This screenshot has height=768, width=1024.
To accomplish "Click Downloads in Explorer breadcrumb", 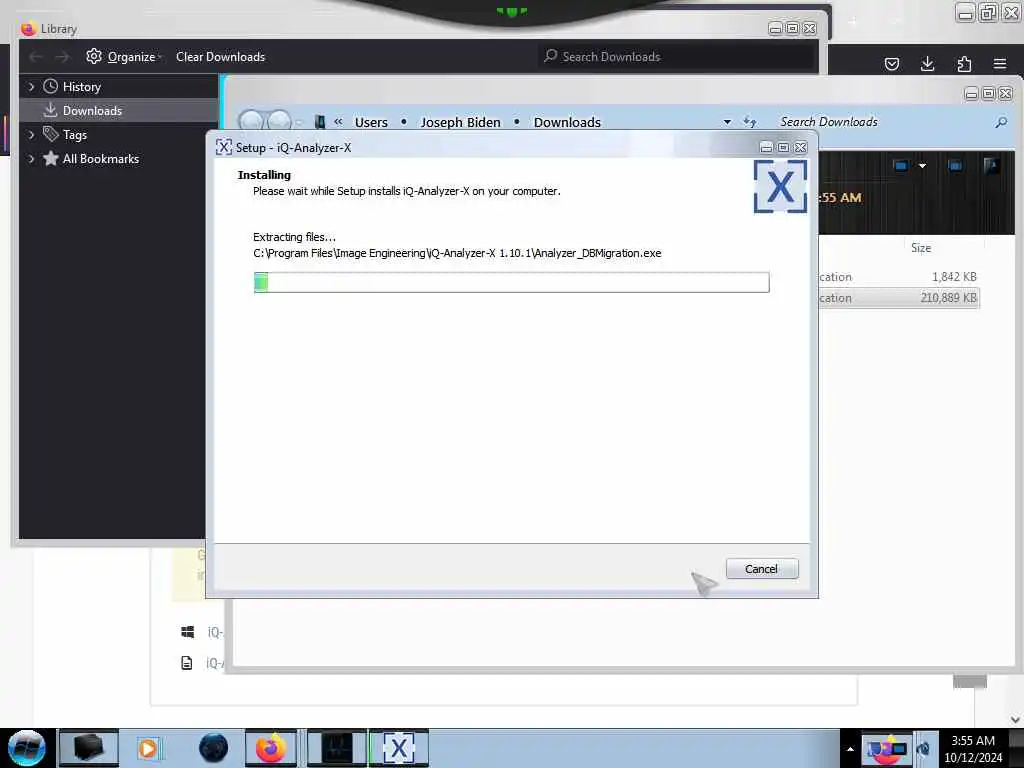I will coord(567,122).
